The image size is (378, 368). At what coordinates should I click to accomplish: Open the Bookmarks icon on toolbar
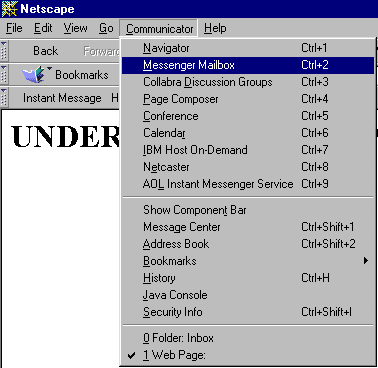(x=34, y=74)
